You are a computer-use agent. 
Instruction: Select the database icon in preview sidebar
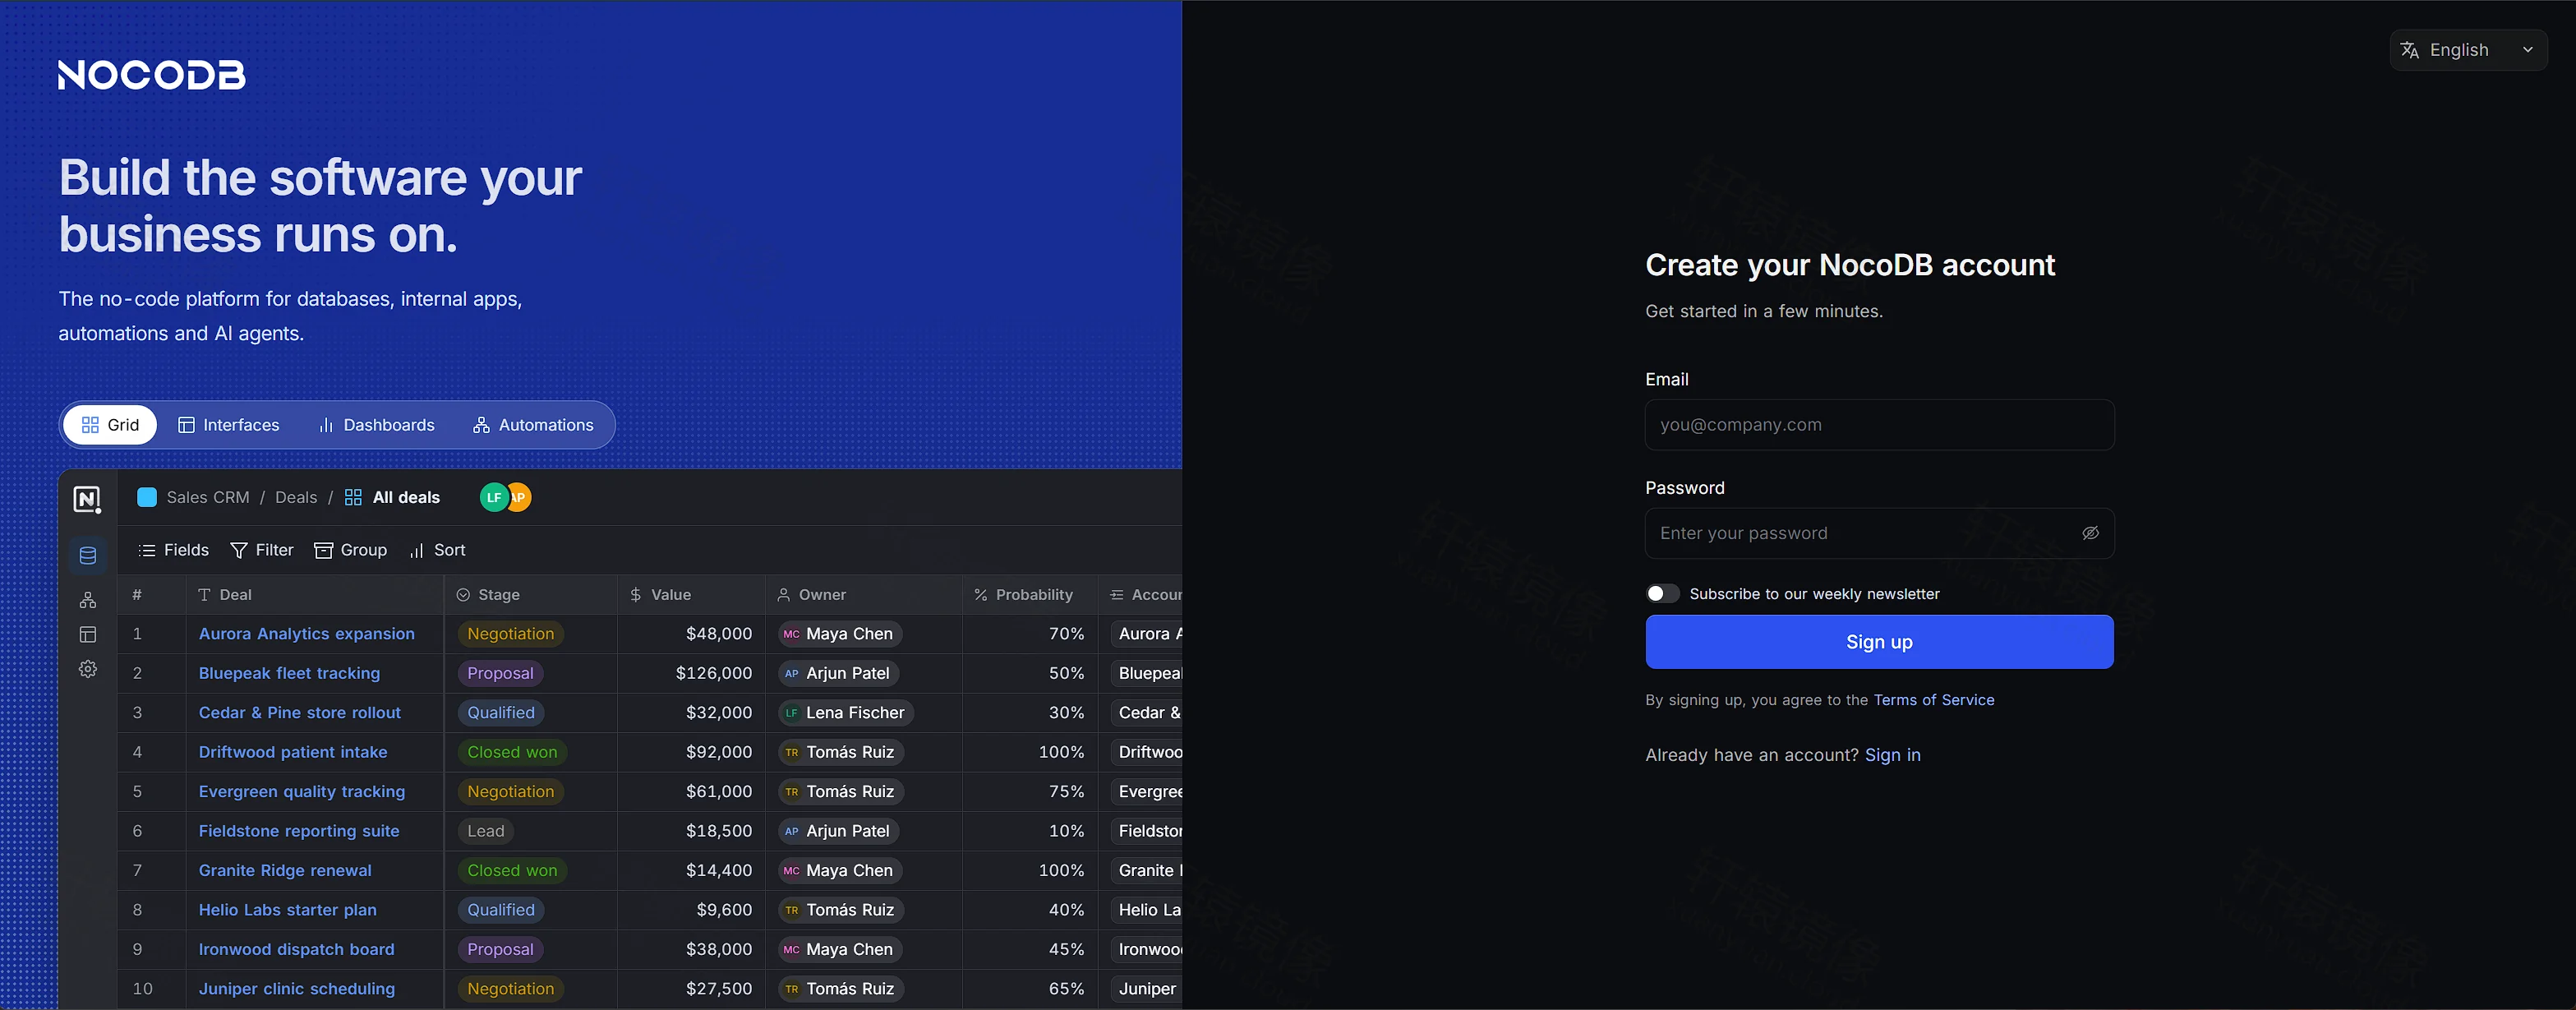(x=88, y=555)
